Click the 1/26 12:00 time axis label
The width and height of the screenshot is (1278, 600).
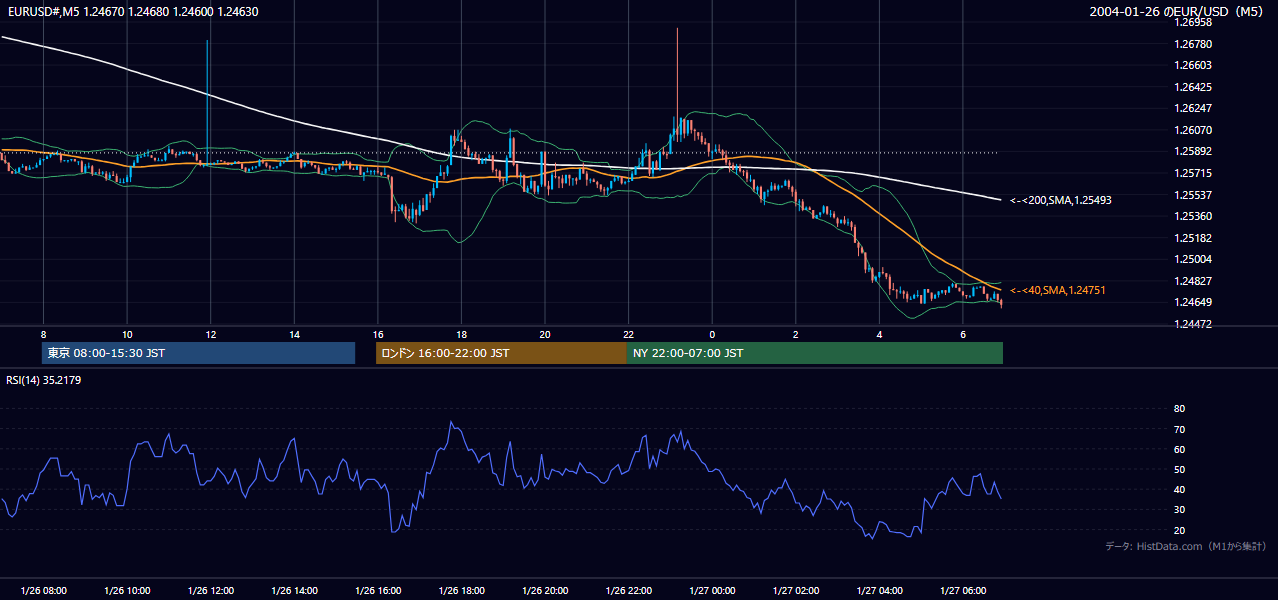pos(210,591)
